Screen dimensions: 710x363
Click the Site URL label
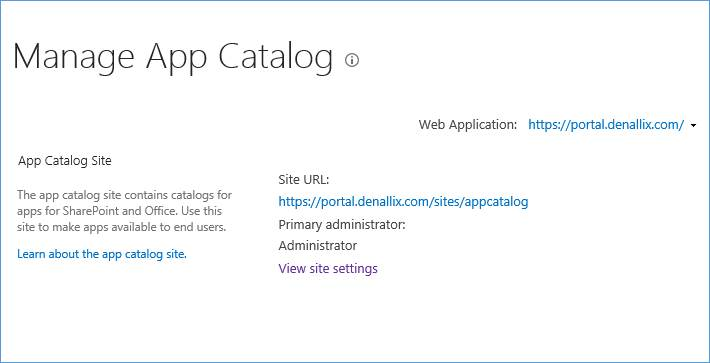[304, 180]
